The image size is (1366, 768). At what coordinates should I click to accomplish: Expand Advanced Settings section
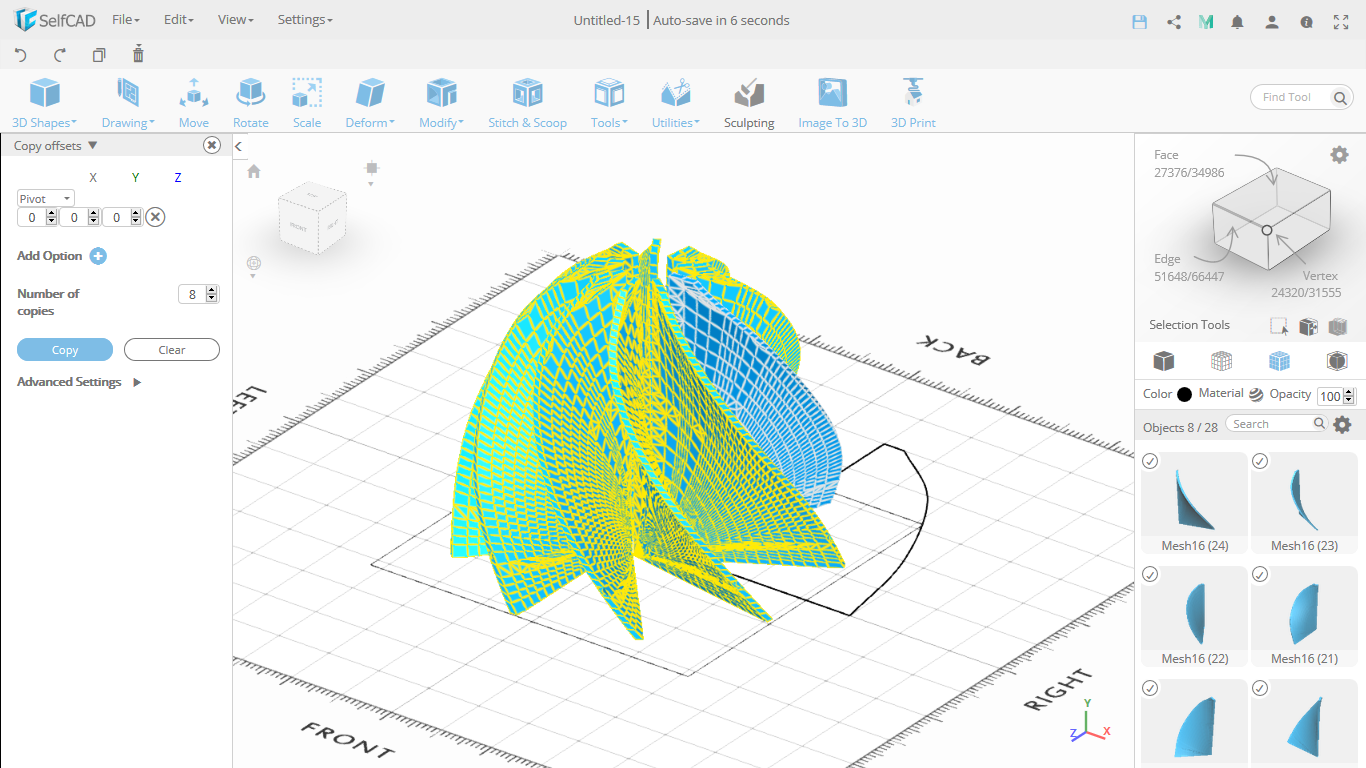coord(79,382)
